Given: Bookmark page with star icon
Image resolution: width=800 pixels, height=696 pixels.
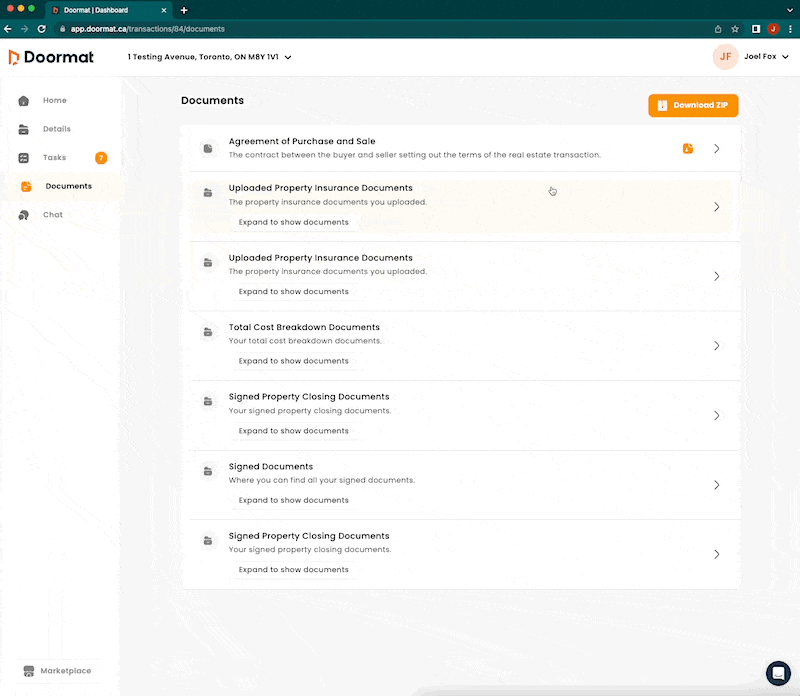Looking at the screenshot, I should click(x=735, y=29).
